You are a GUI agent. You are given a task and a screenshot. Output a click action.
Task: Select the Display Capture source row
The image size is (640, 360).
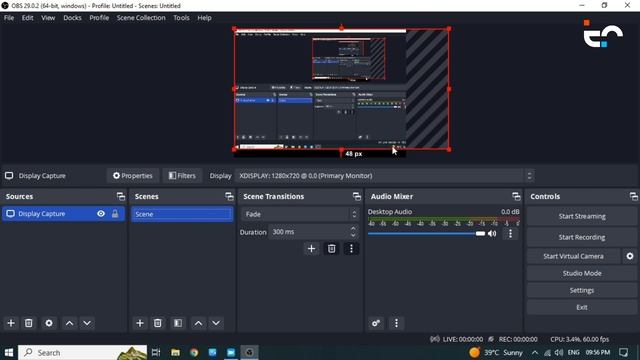pos(63,214)
